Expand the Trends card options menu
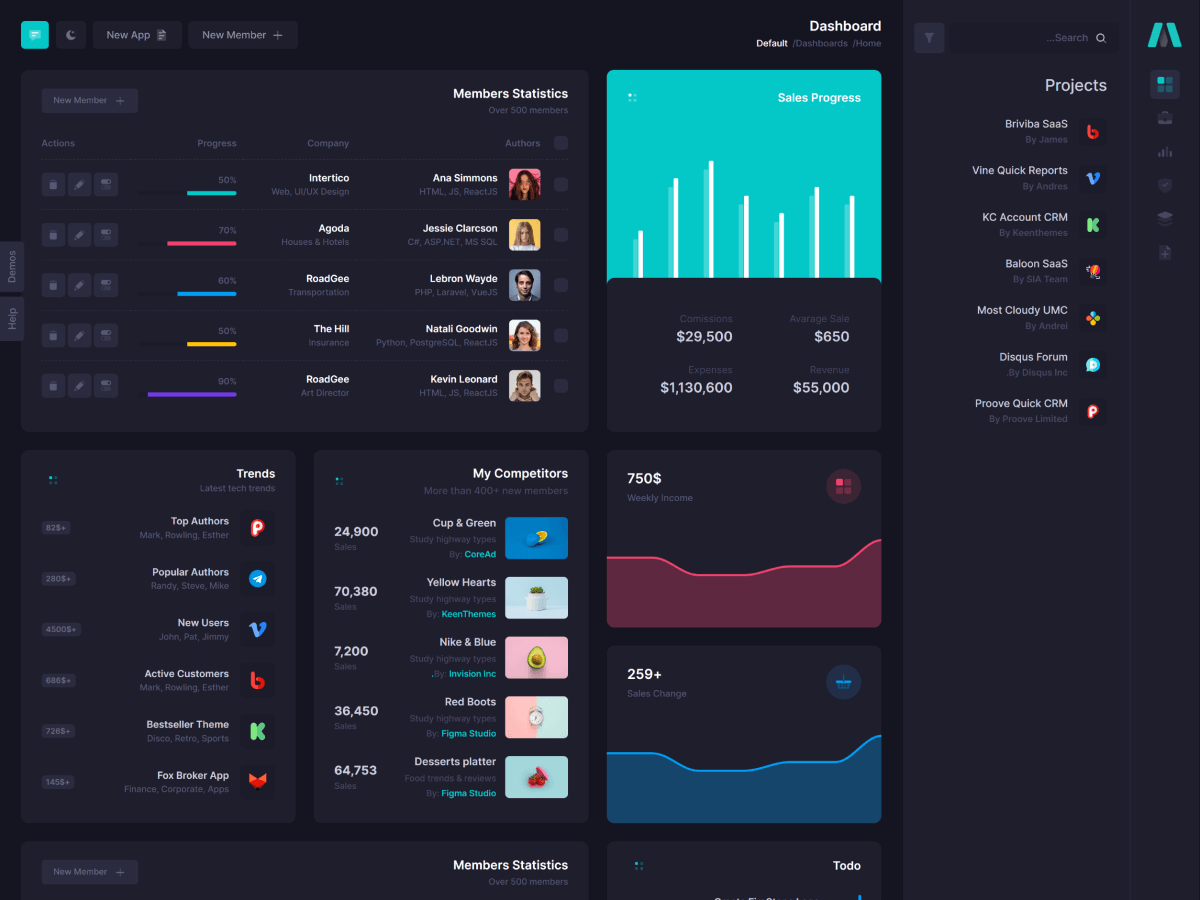The image size is (1200, 900). point(53,480)
